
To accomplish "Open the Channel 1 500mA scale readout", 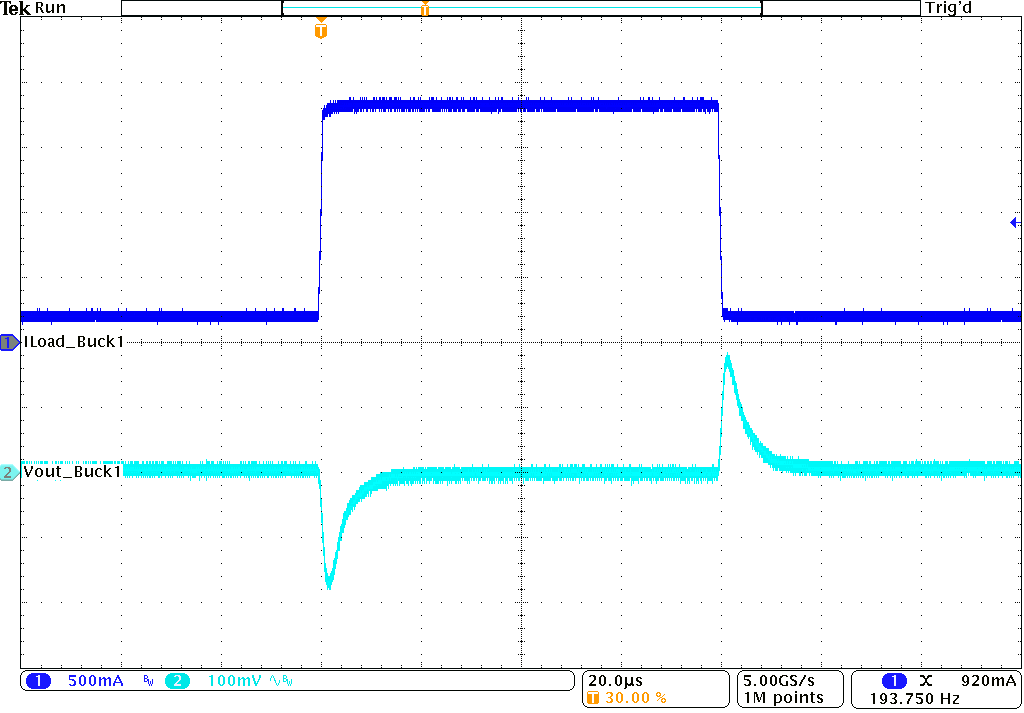I will tap(95, 680).
